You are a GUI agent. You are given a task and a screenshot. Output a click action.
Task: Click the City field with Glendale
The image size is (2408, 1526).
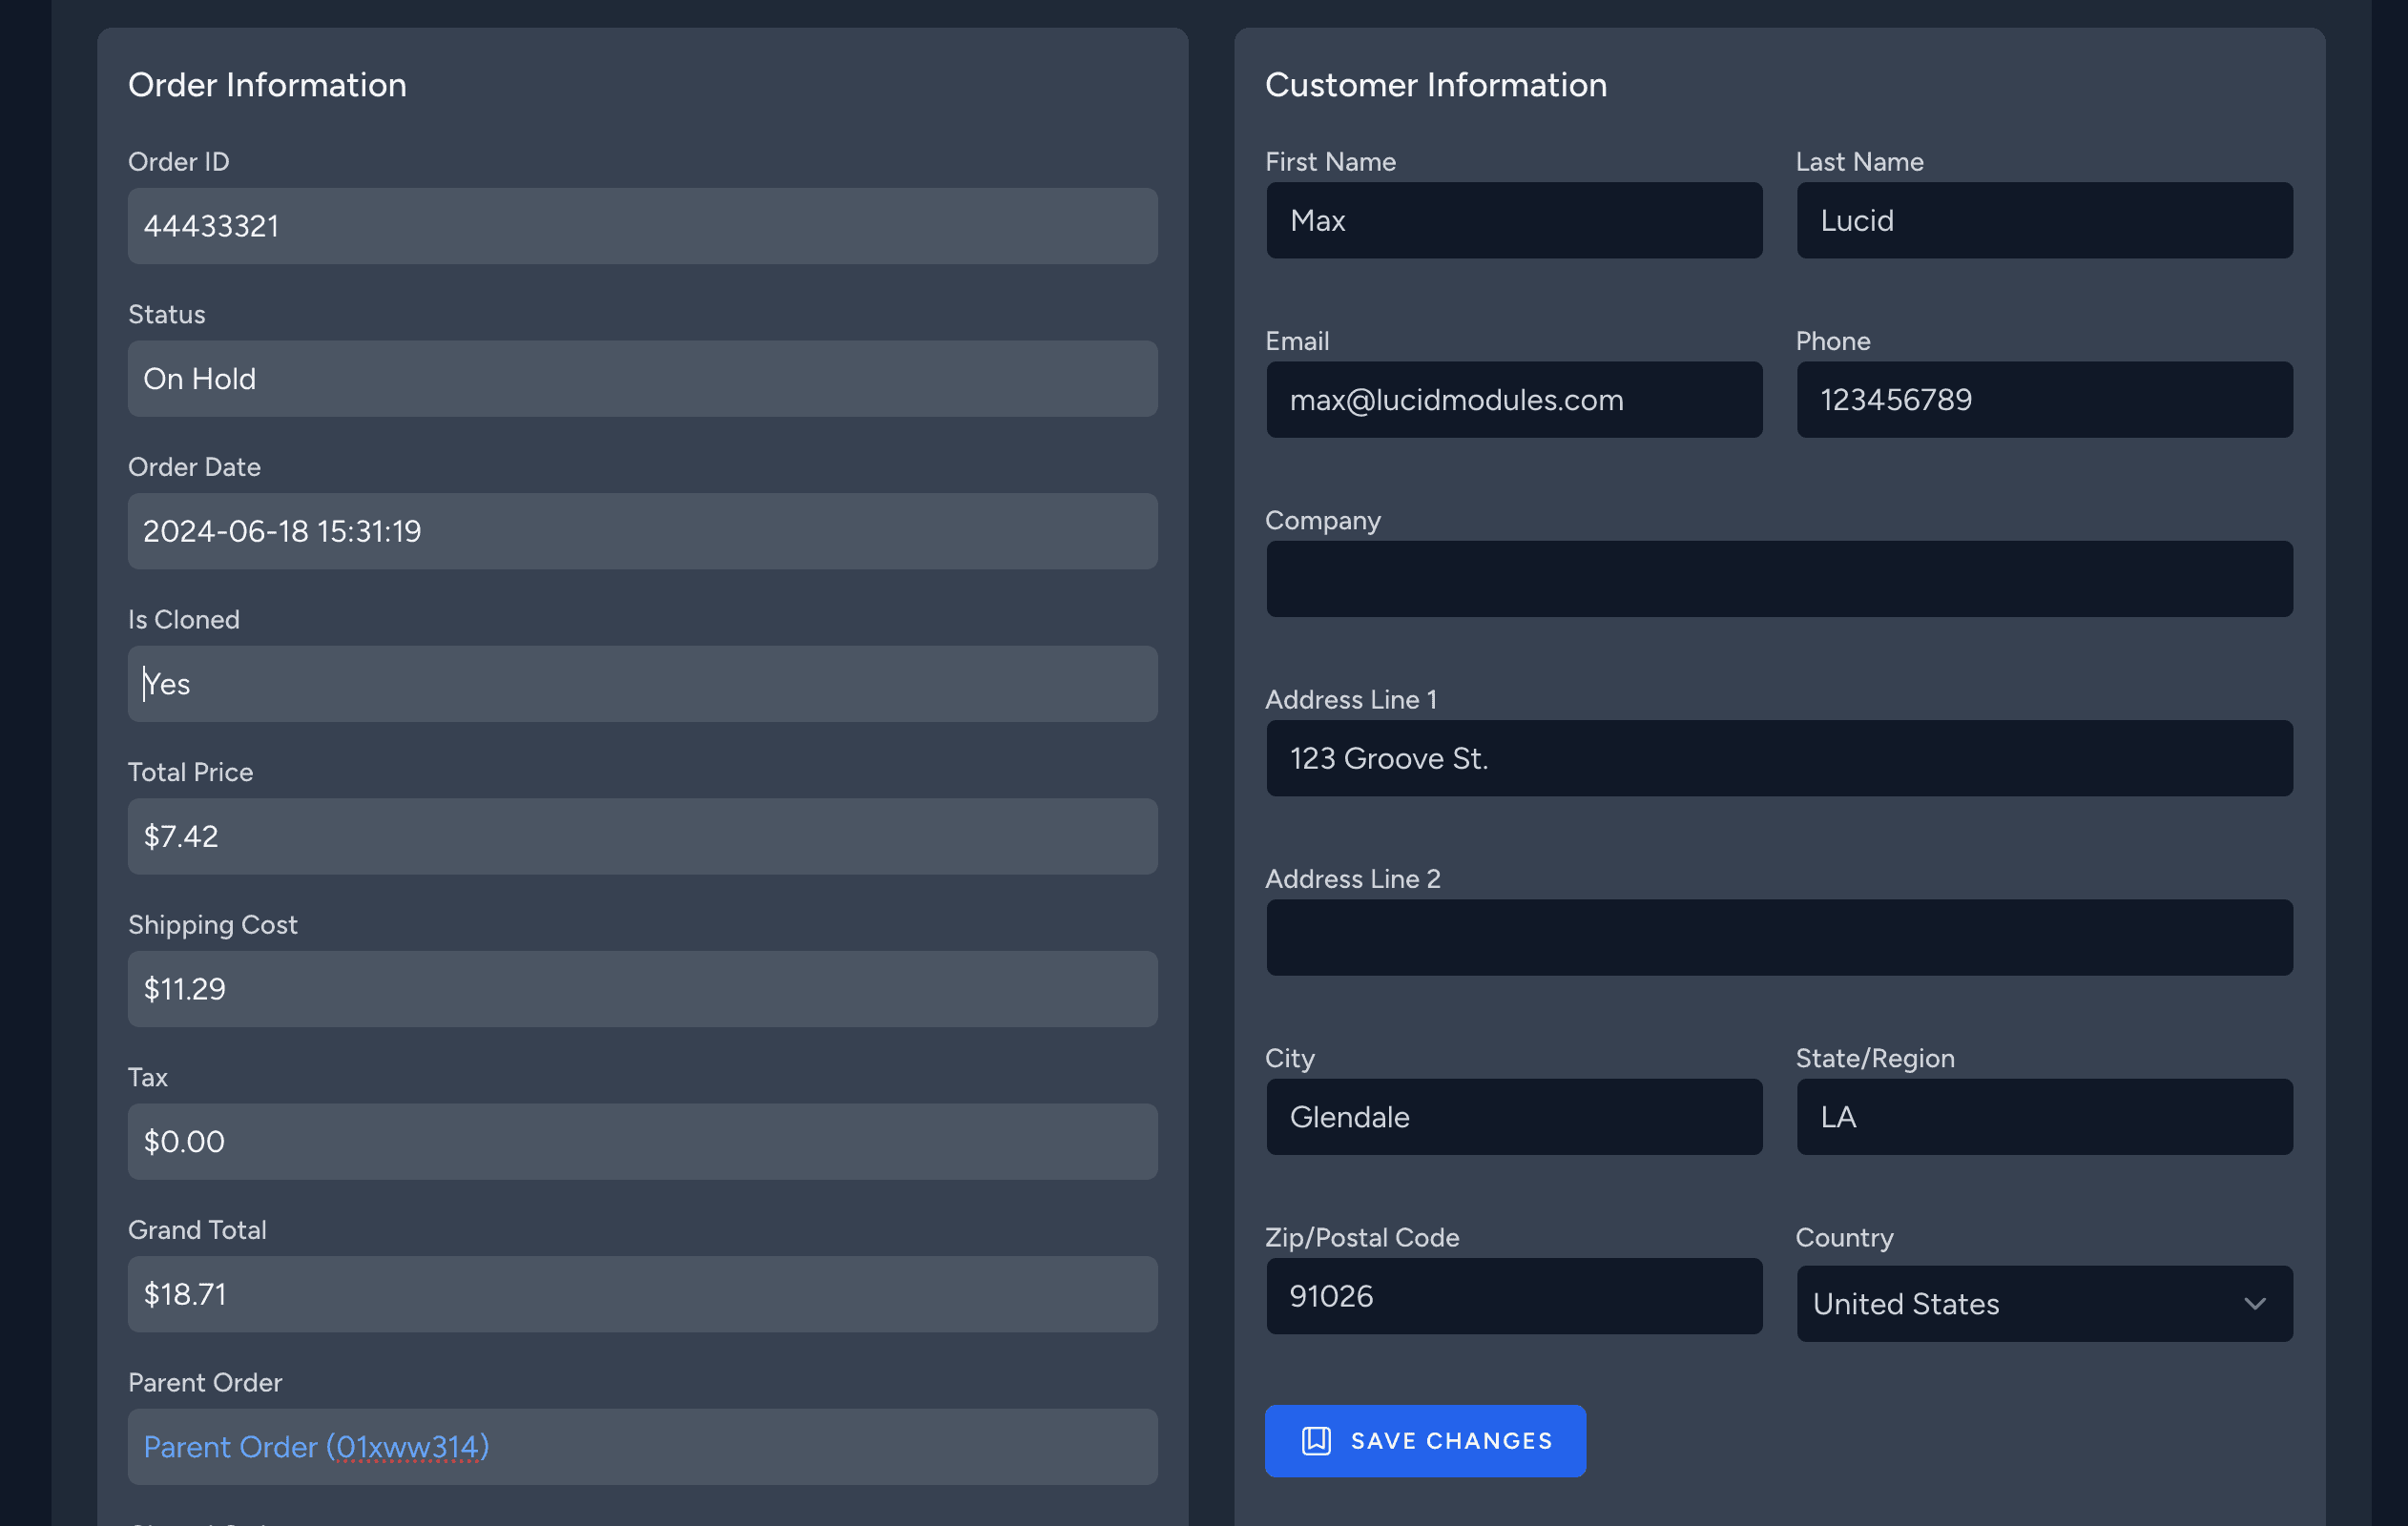click(x=1513, y=1117)
